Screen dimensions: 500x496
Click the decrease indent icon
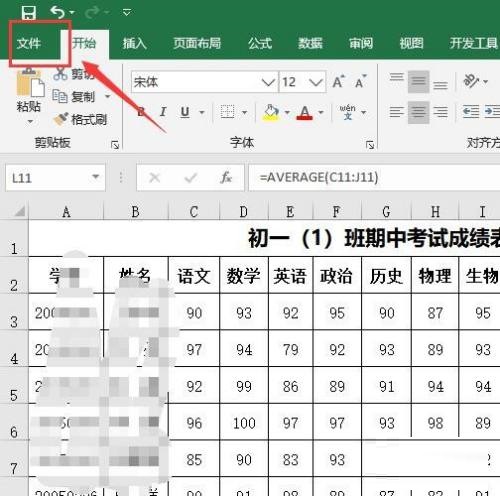(x=471, y=111)
